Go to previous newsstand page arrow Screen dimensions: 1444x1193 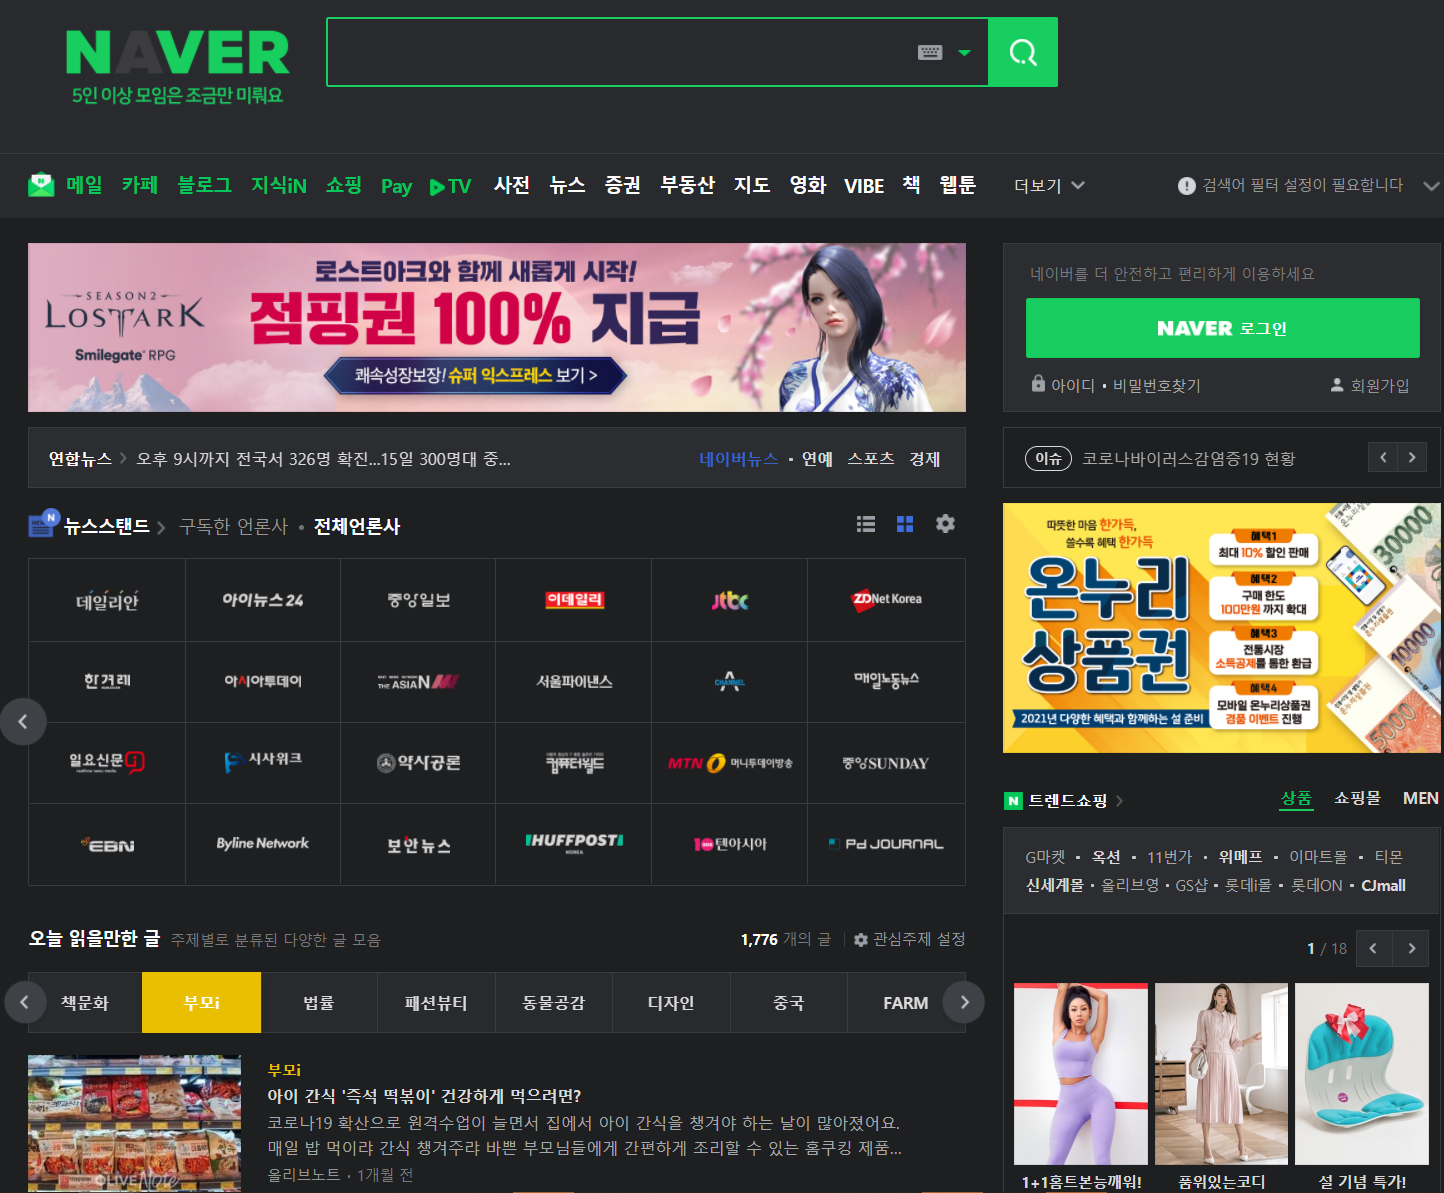[x=23, y=721]
